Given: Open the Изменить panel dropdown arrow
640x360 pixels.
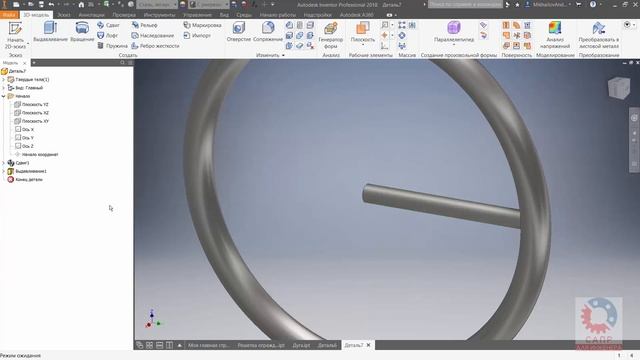Looking at the screenshot, I should (x=283, y=55).
